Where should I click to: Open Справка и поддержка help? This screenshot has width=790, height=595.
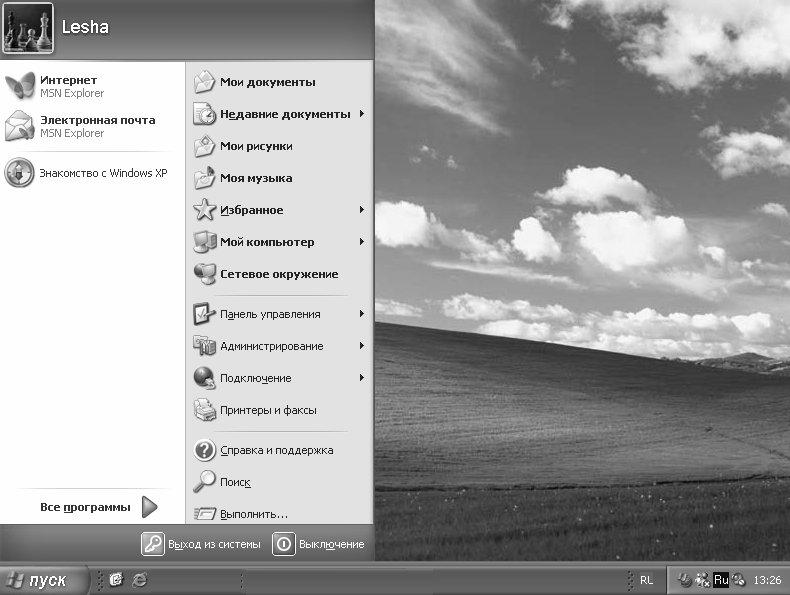click(276, 450)
